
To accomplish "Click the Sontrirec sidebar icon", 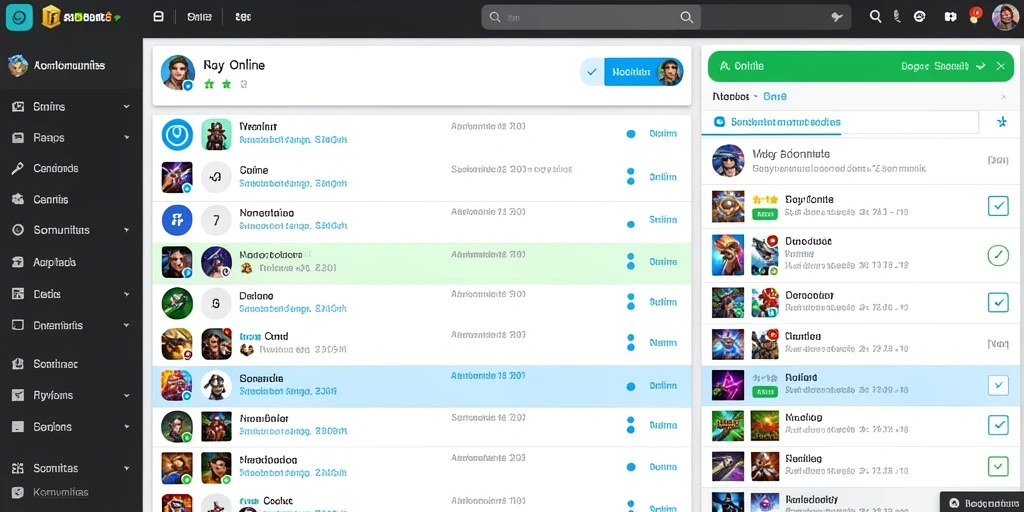I will pyautogui.click(x=18, y=364).
